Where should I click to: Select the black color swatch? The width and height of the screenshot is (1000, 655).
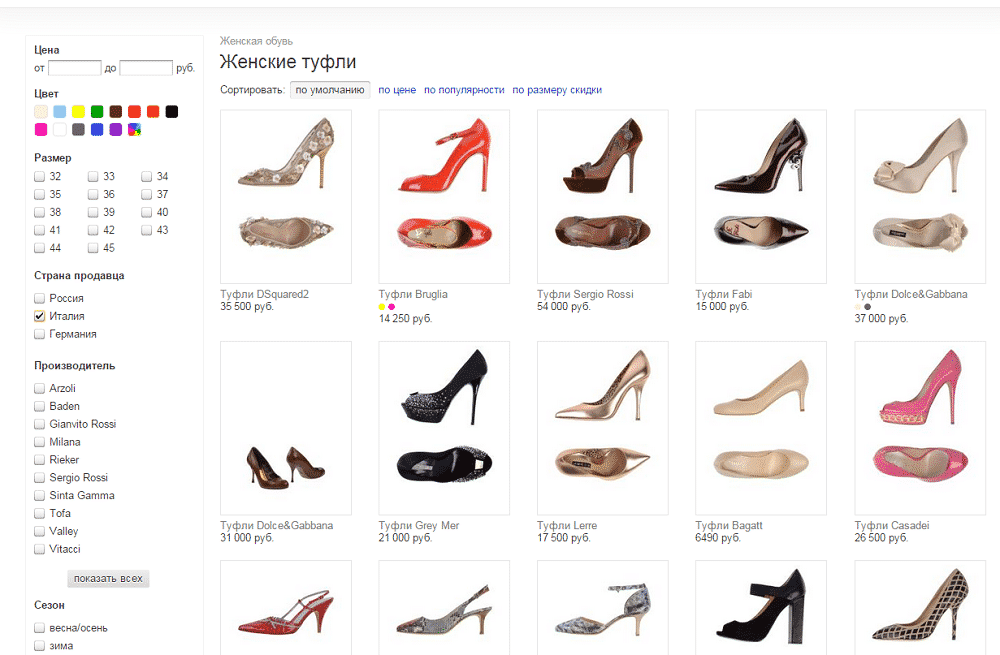tap(172, 112)
